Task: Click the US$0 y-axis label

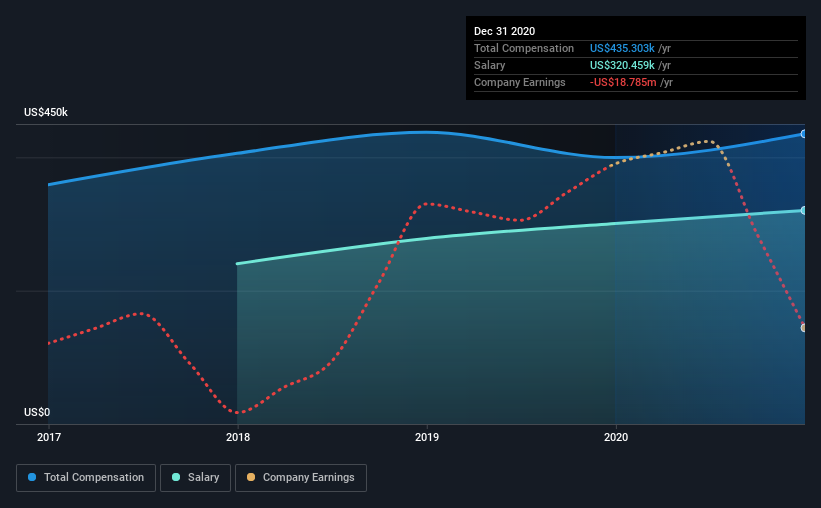Action: (x=37, y=413)
